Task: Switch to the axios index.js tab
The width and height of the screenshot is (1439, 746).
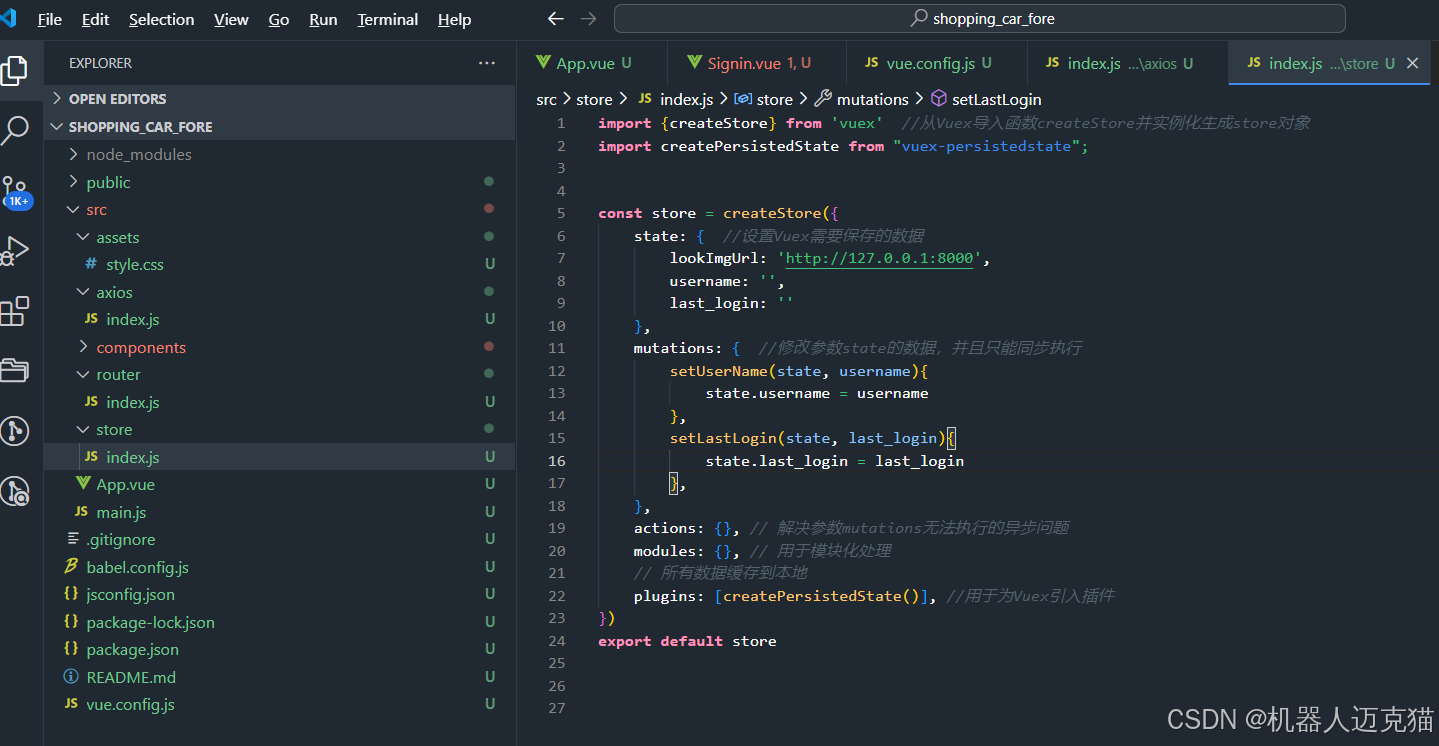Action: 1127,63
